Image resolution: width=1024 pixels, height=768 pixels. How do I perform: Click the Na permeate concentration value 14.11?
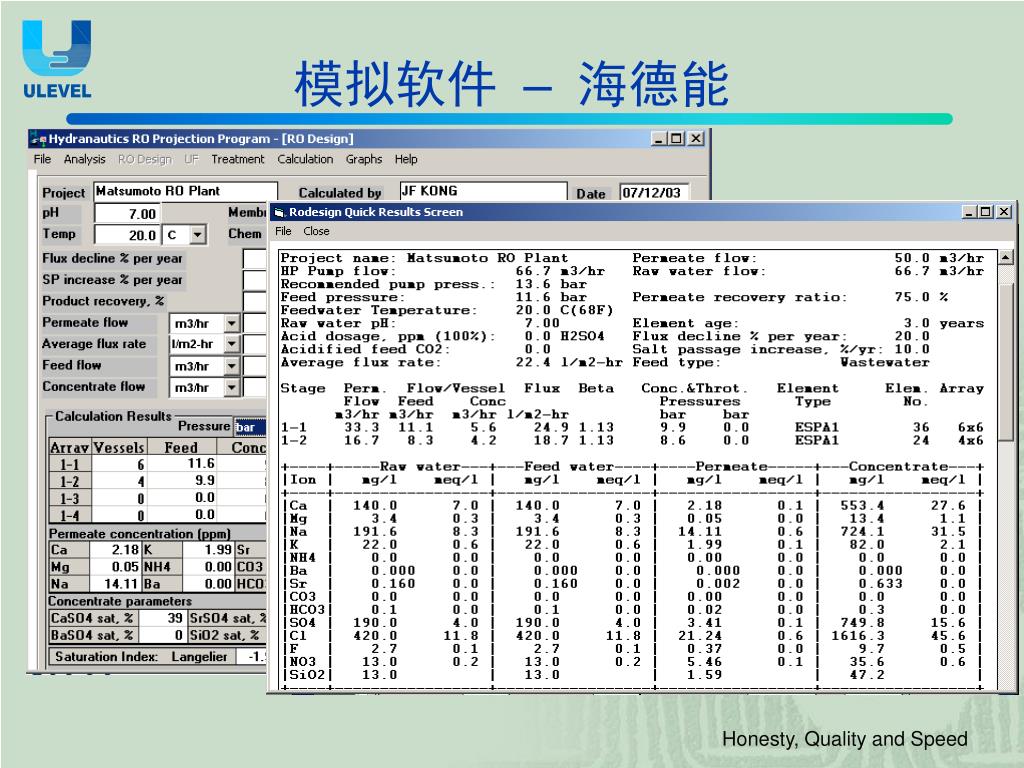click(114, 584)
